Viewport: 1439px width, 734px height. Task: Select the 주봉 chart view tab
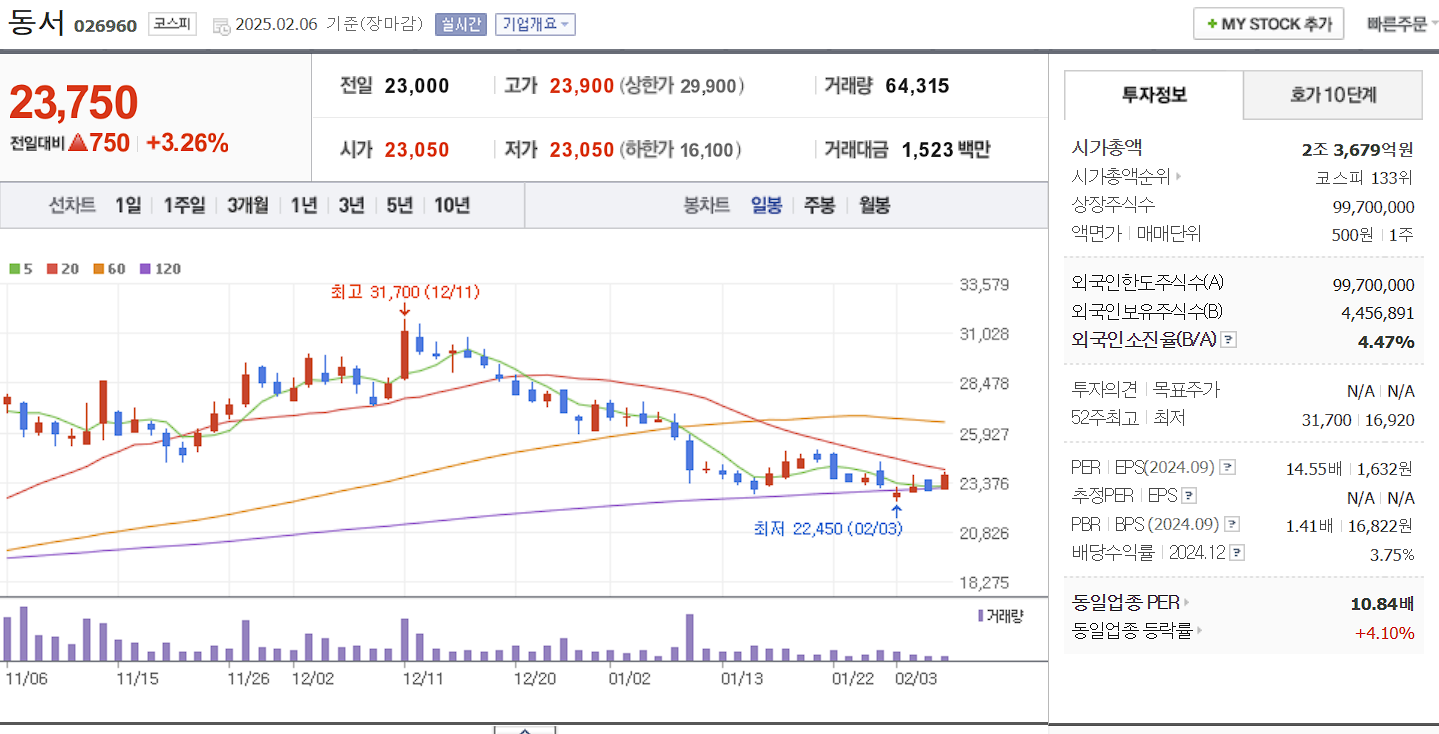(x=819, y=204)
